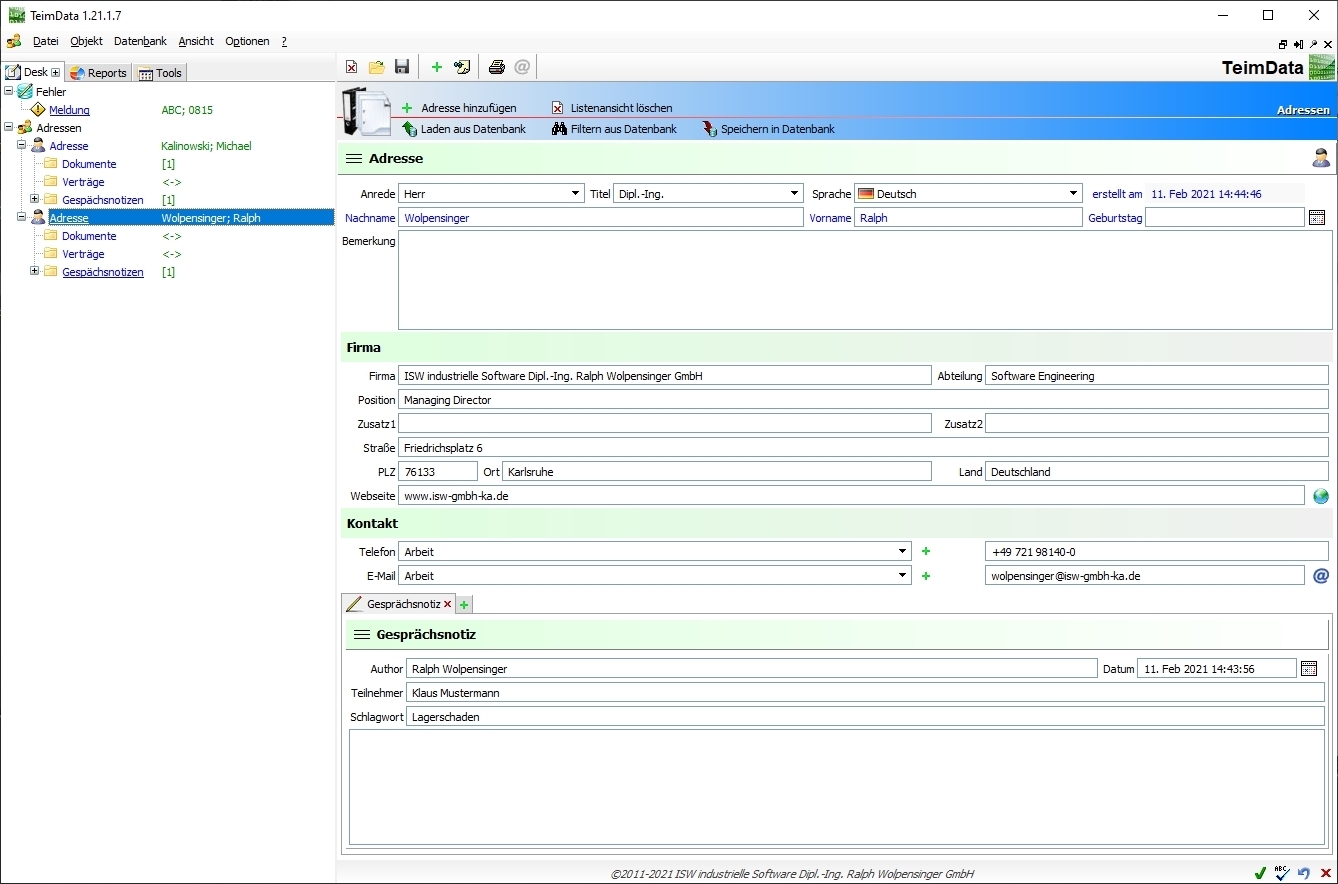1338x884 pixels.
Task: Open the Anrede dropdown
Action: coord(575,194)
